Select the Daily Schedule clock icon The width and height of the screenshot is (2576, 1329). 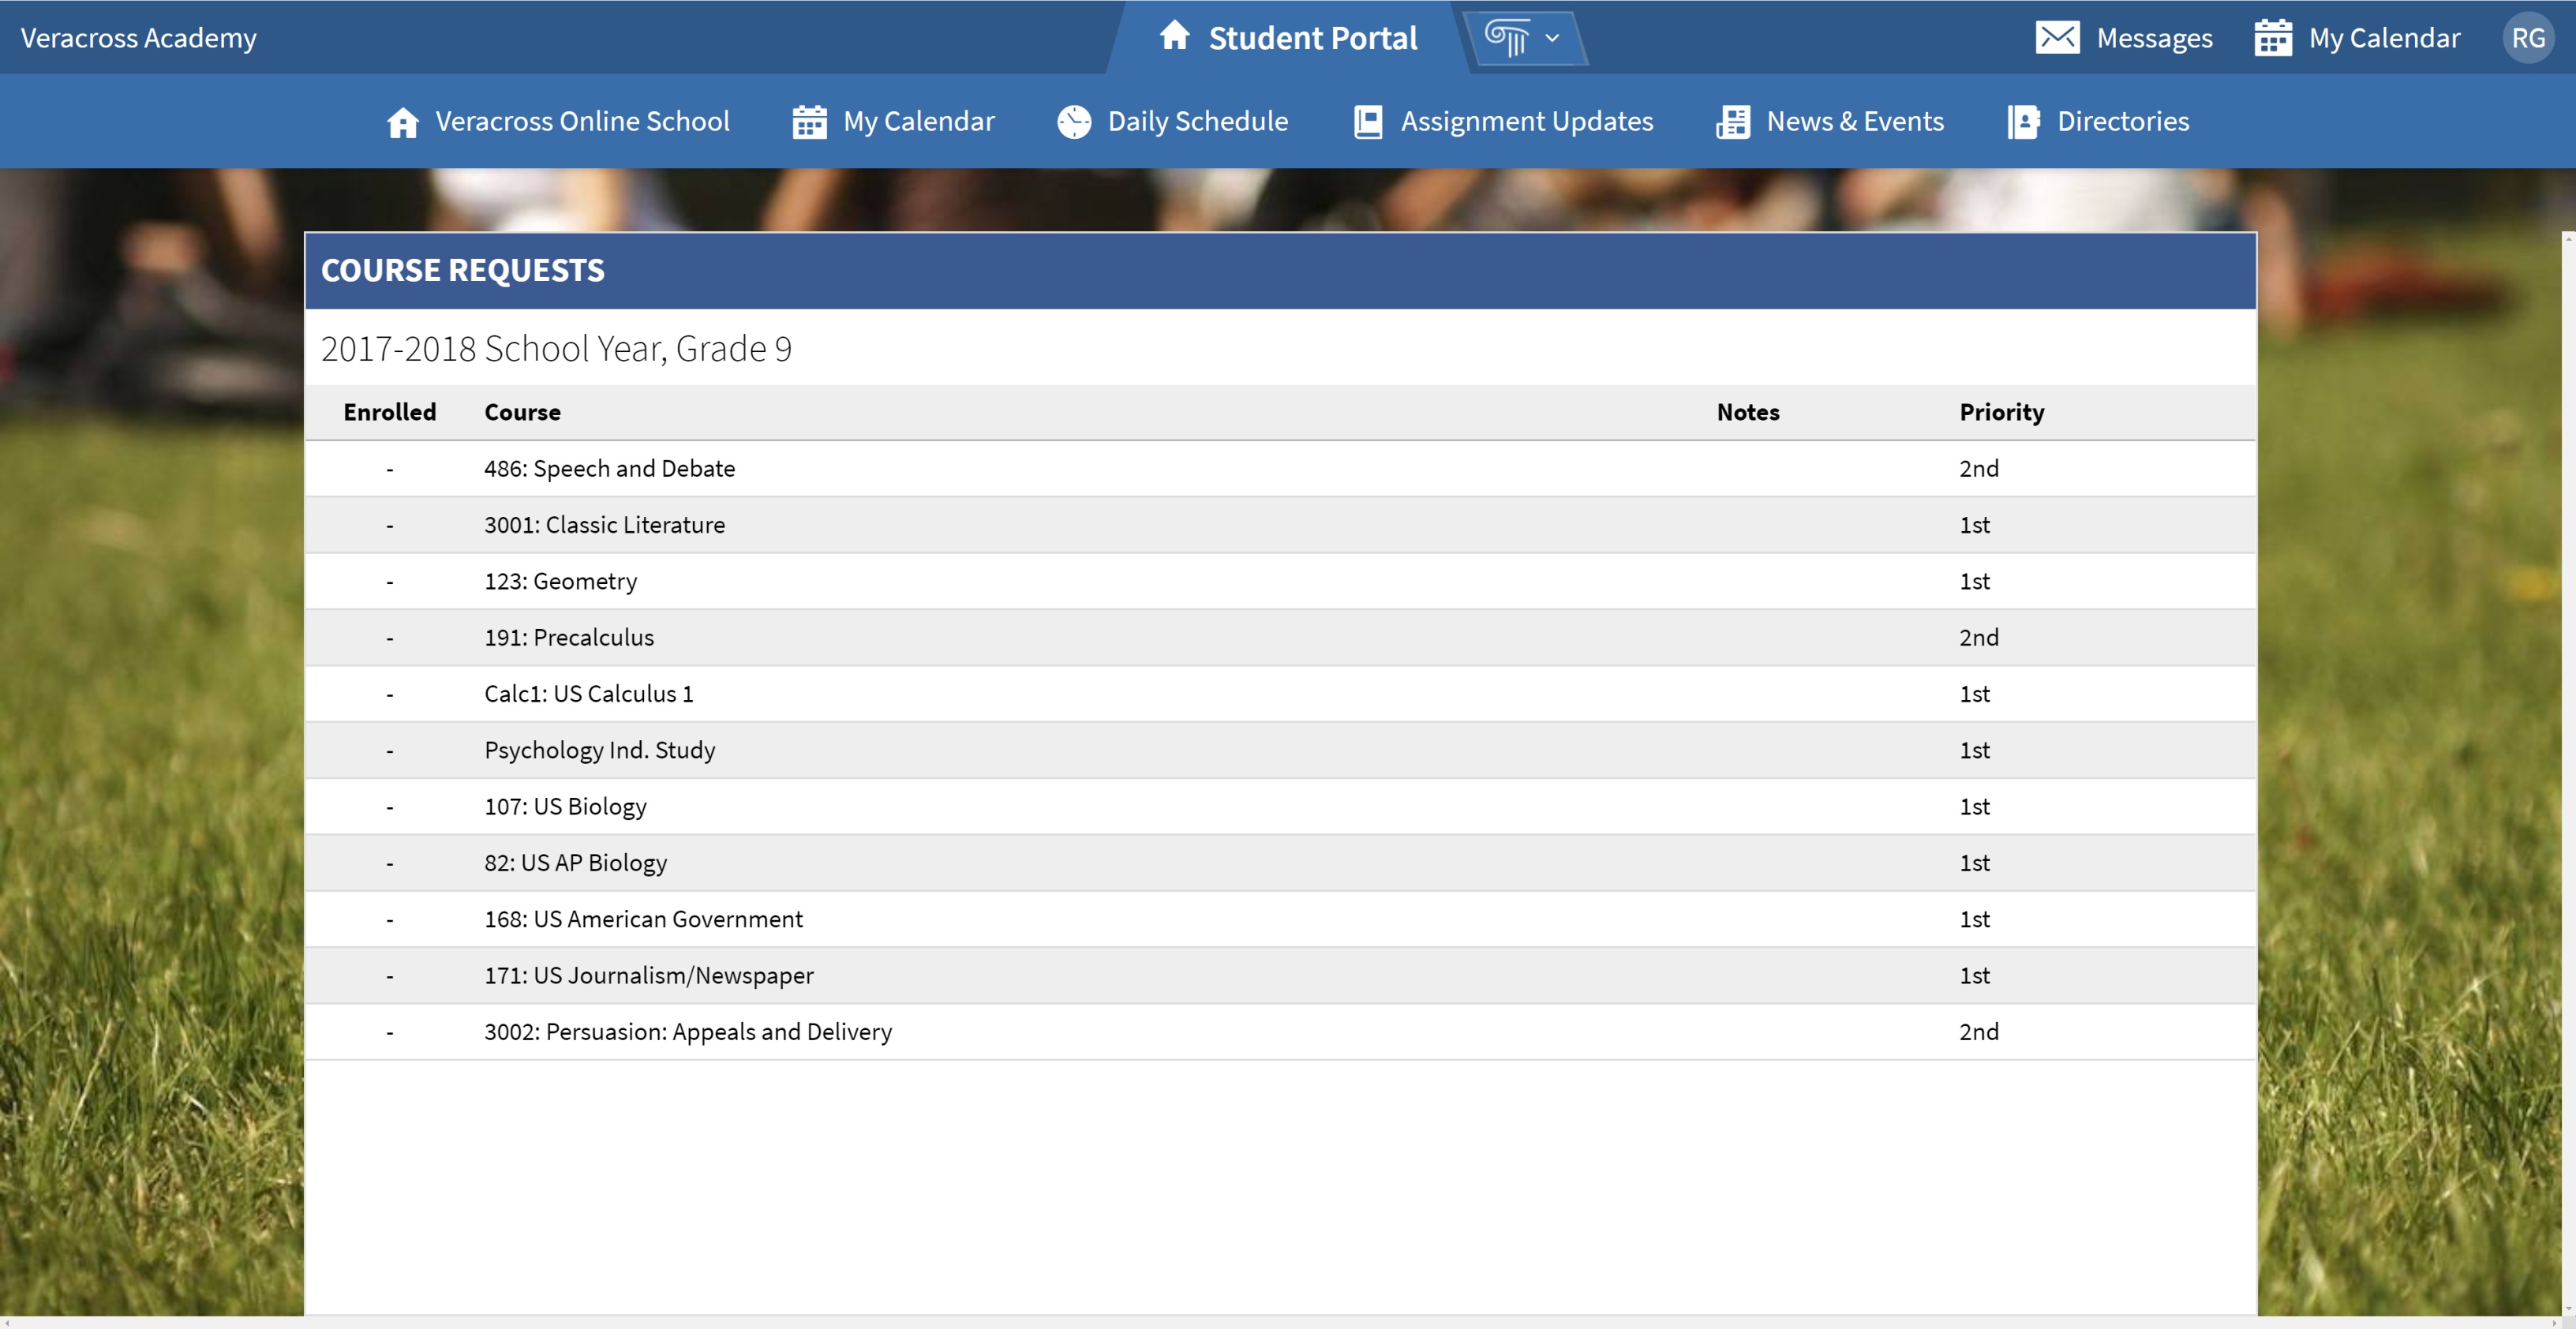(x=1073, y=121)
